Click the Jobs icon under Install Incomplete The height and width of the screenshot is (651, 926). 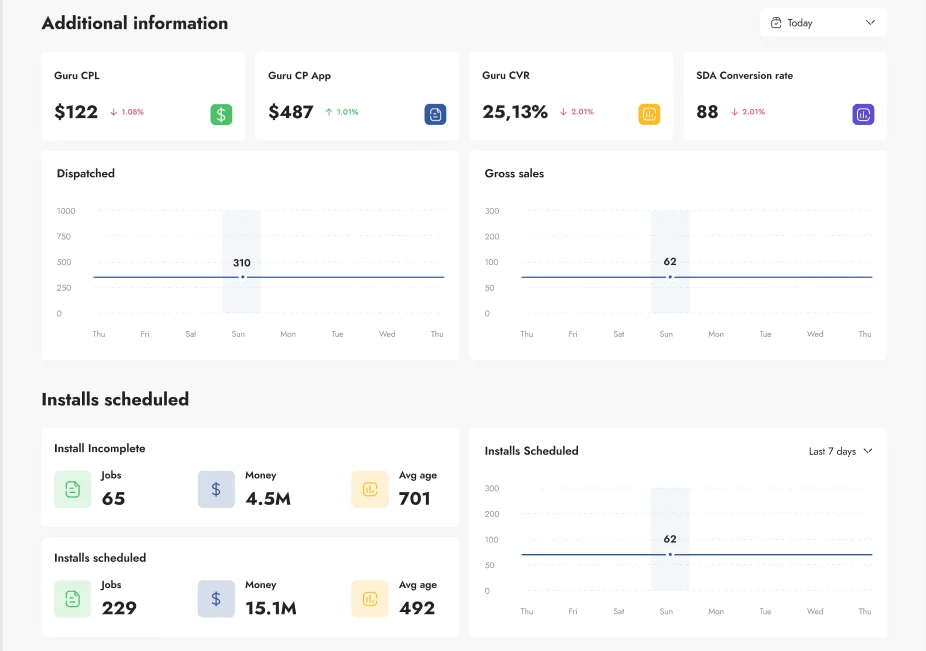tap(72, 489)
